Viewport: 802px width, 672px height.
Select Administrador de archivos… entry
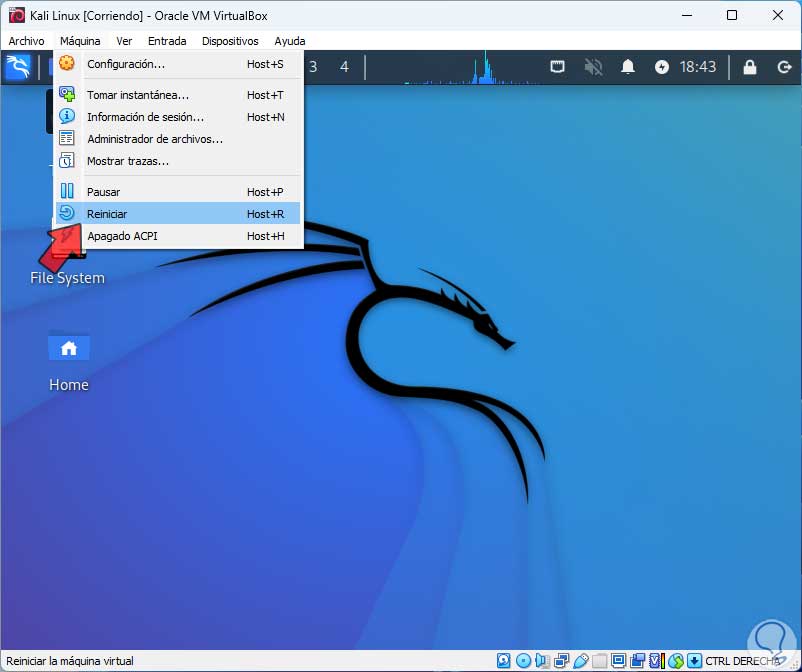point(177,139)
